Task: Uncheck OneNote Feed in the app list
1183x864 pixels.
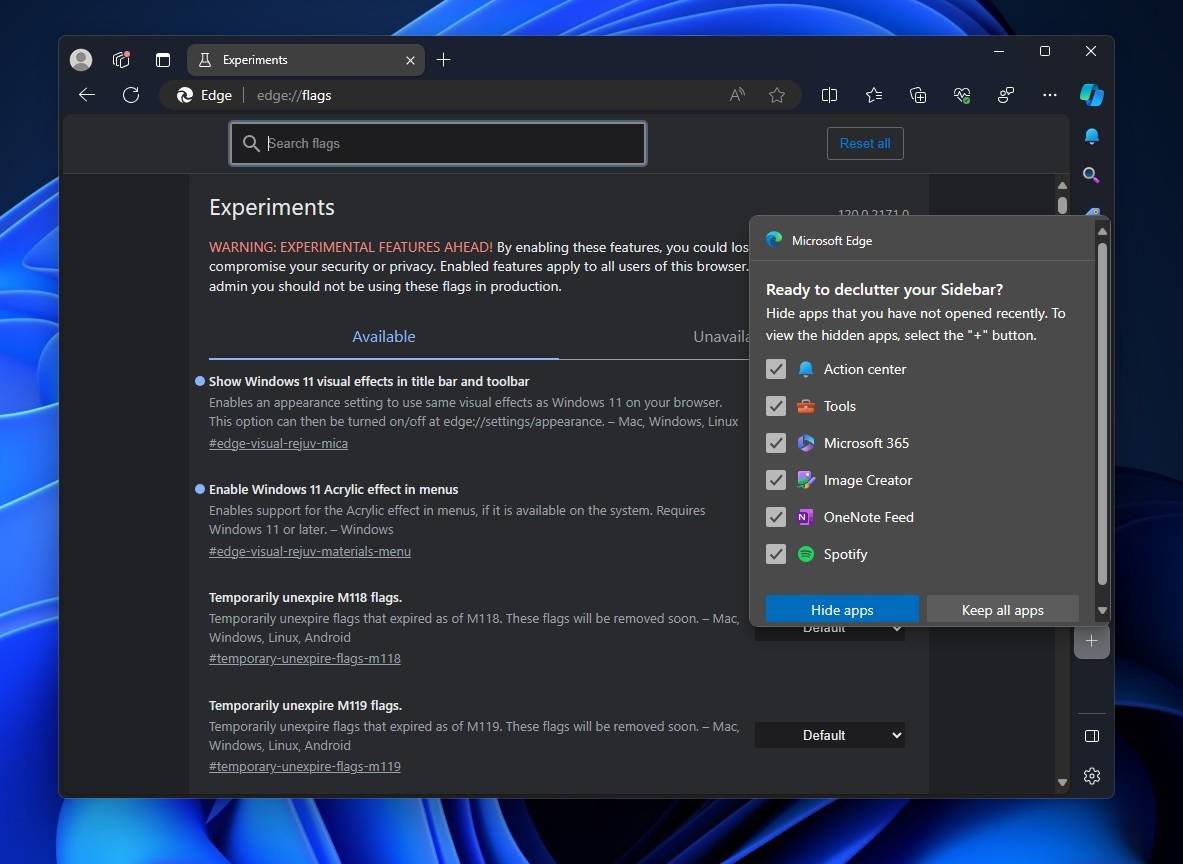Action: point(775,517)
